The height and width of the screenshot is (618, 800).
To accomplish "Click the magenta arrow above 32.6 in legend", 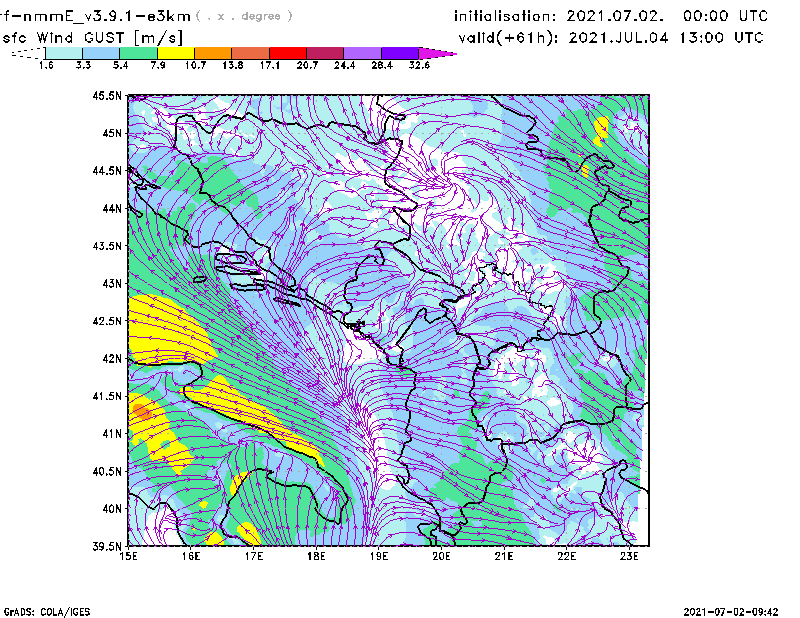I will tap(437, 53).
